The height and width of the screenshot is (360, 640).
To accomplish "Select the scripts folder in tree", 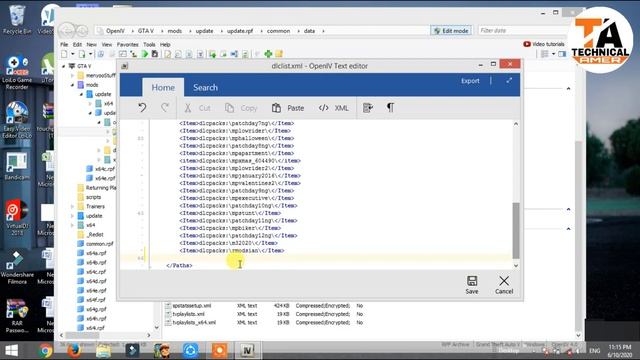I will [x=93, y=197].
